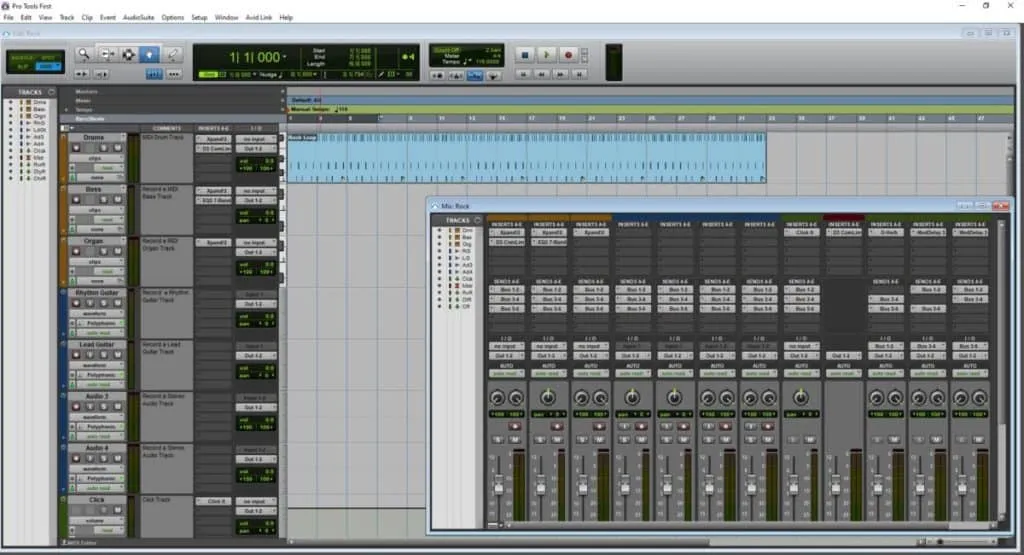Open Lead Guitar waveform view selector
This screenshot has width=1024, height=555.
point(96,365)
